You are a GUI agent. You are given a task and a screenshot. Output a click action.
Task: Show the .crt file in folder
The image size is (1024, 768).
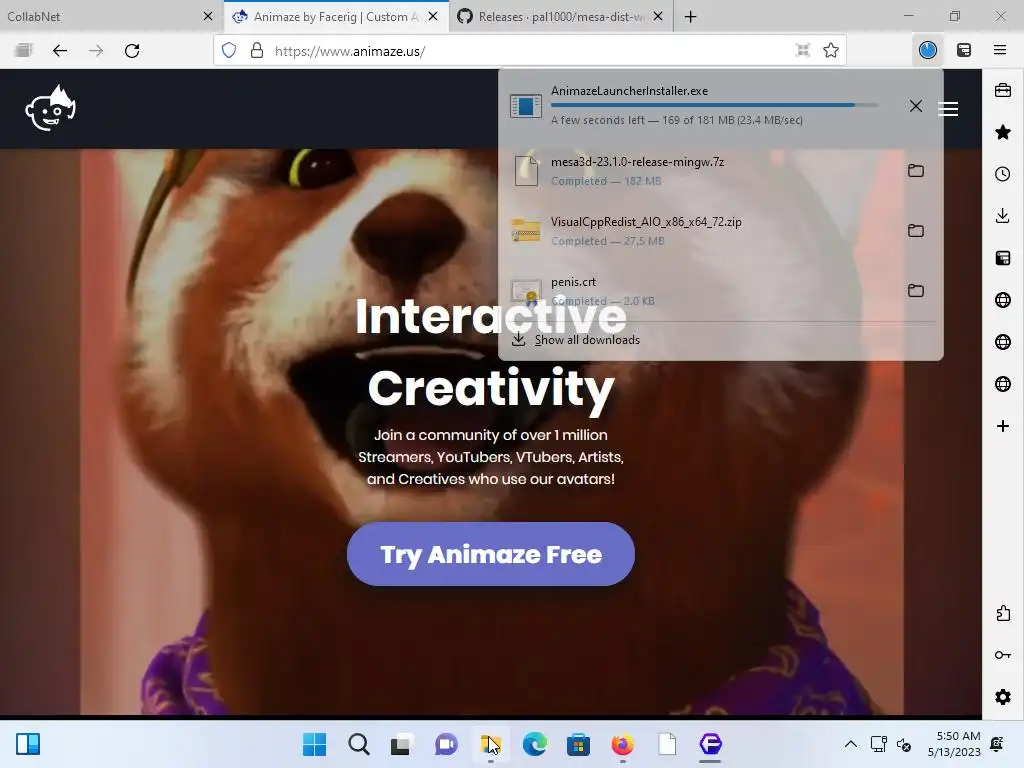pyautogui.click(x=916, y=291)
